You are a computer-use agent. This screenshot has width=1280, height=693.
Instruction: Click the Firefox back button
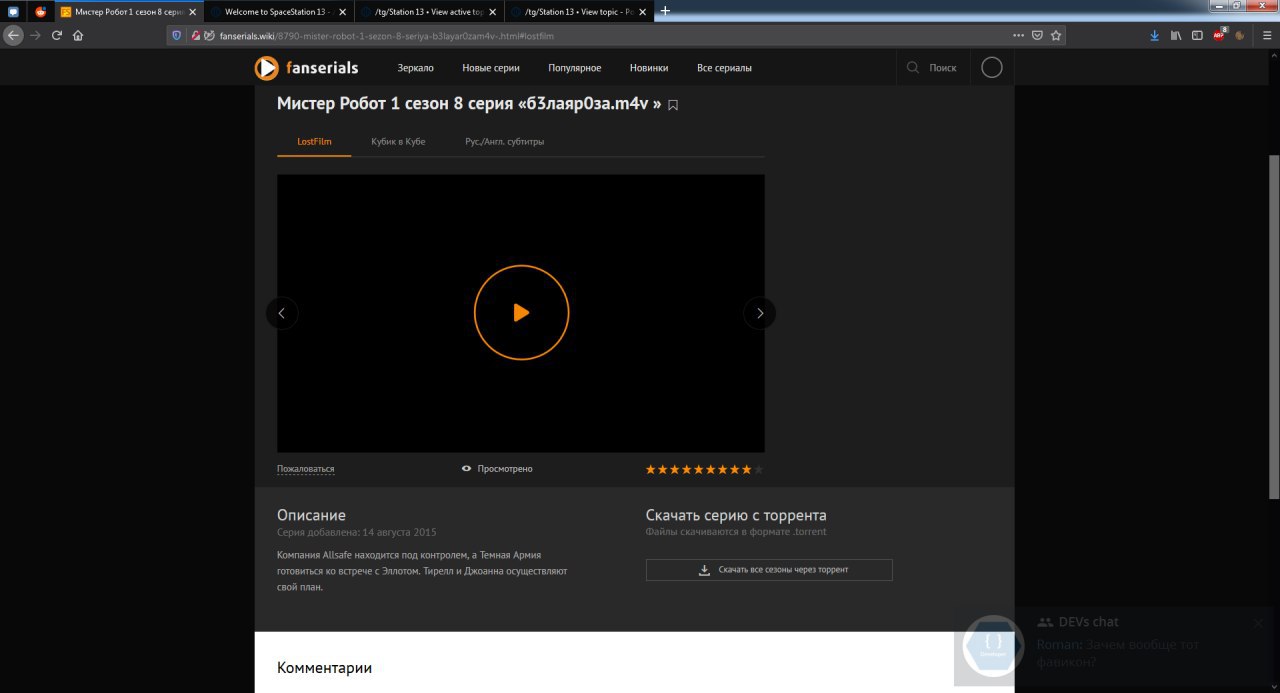point(13,35)
